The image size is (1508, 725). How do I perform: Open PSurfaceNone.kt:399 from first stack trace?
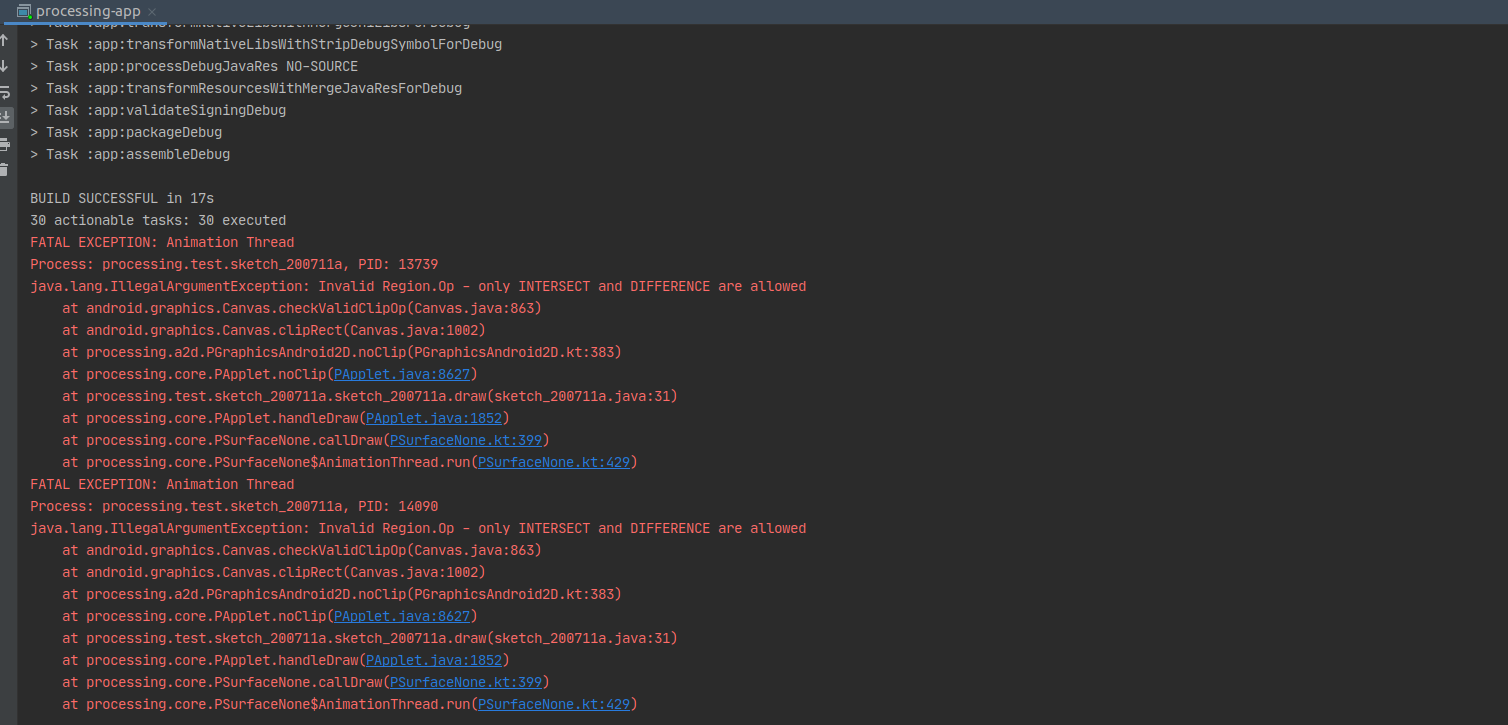[x=465, y=440]
